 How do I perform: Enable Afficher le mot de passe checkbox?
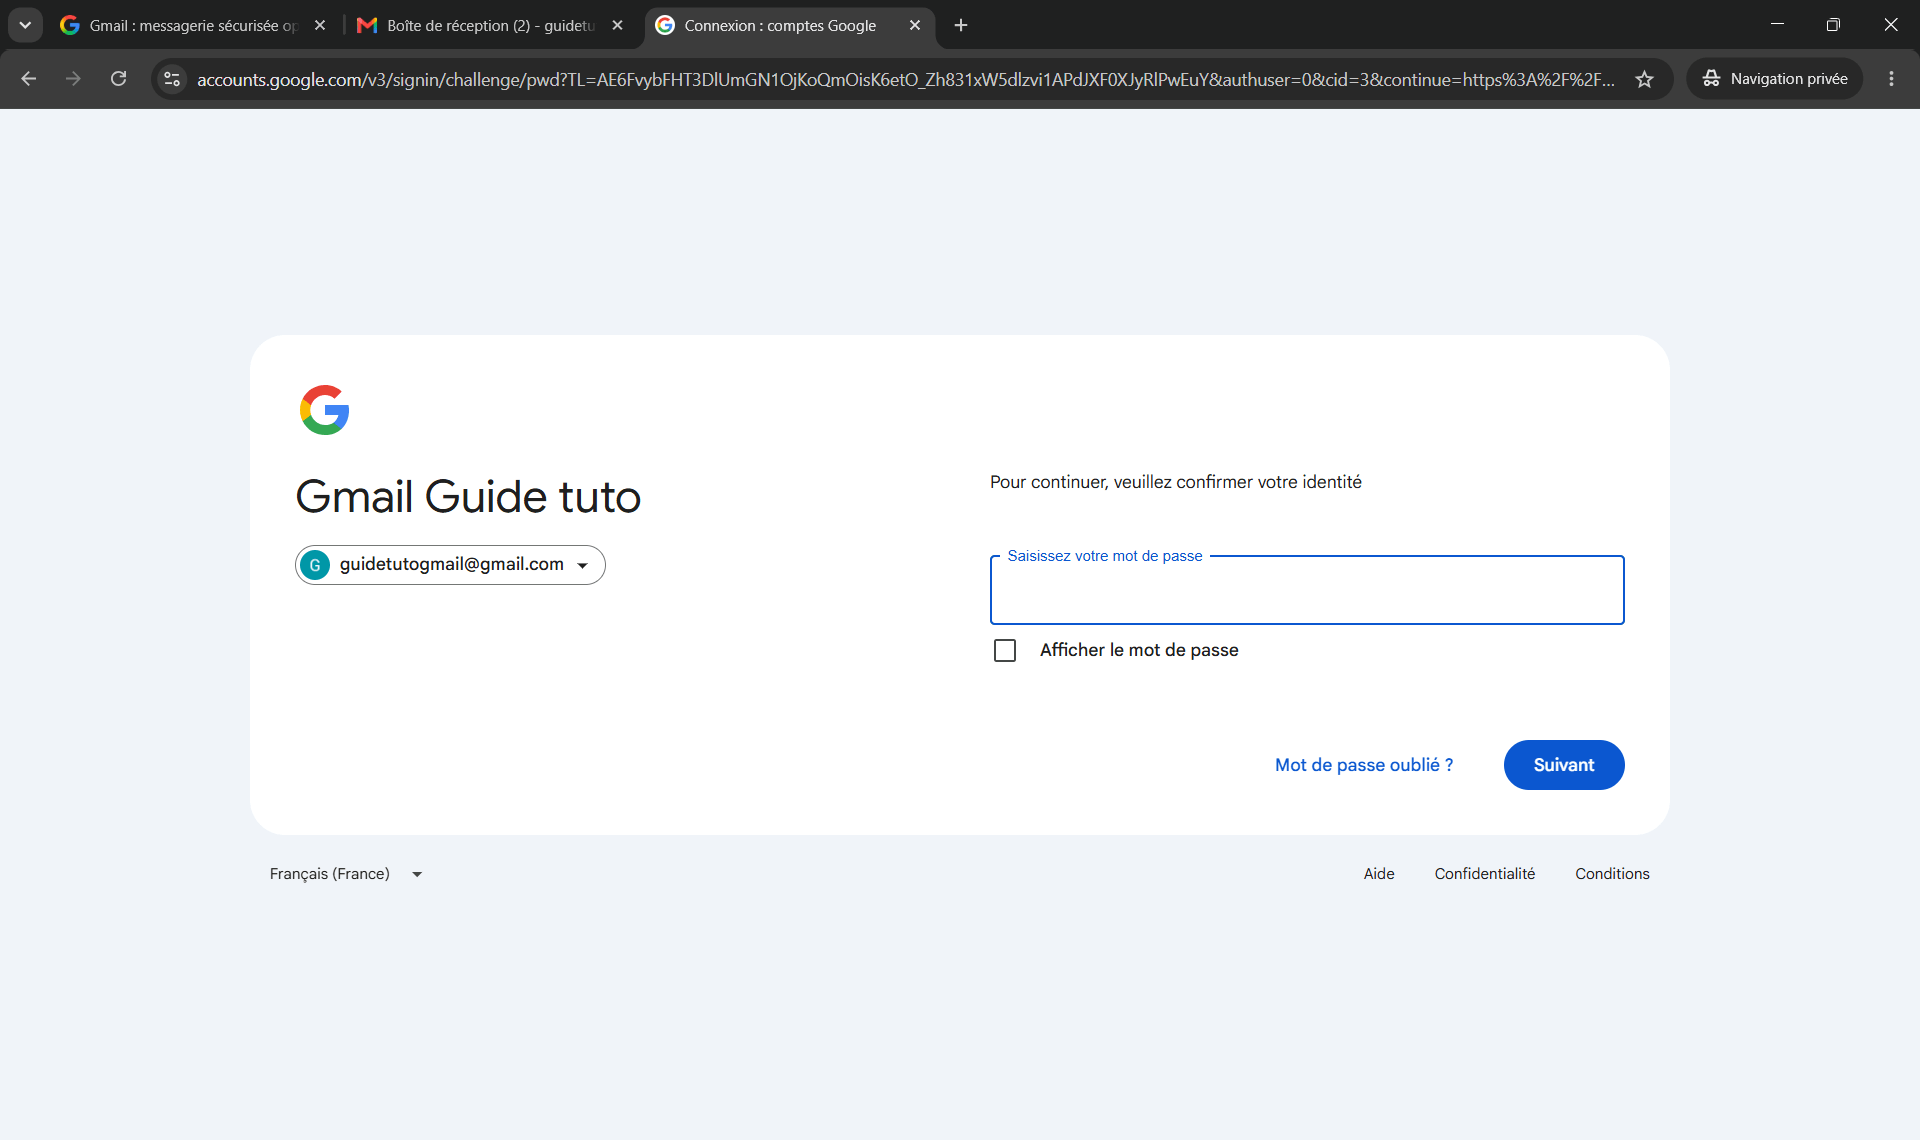coord(1005,651)
